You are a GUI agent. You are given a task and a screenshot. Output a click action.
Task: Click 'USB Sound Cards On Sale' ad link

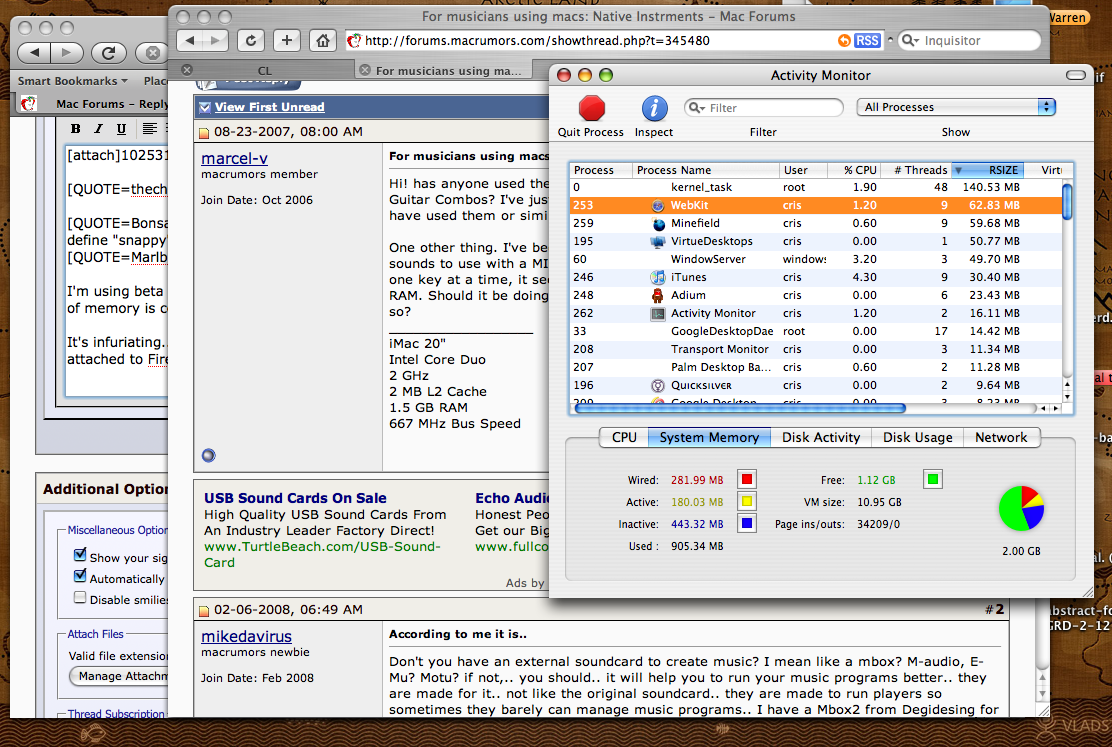(x=295, y=498)
